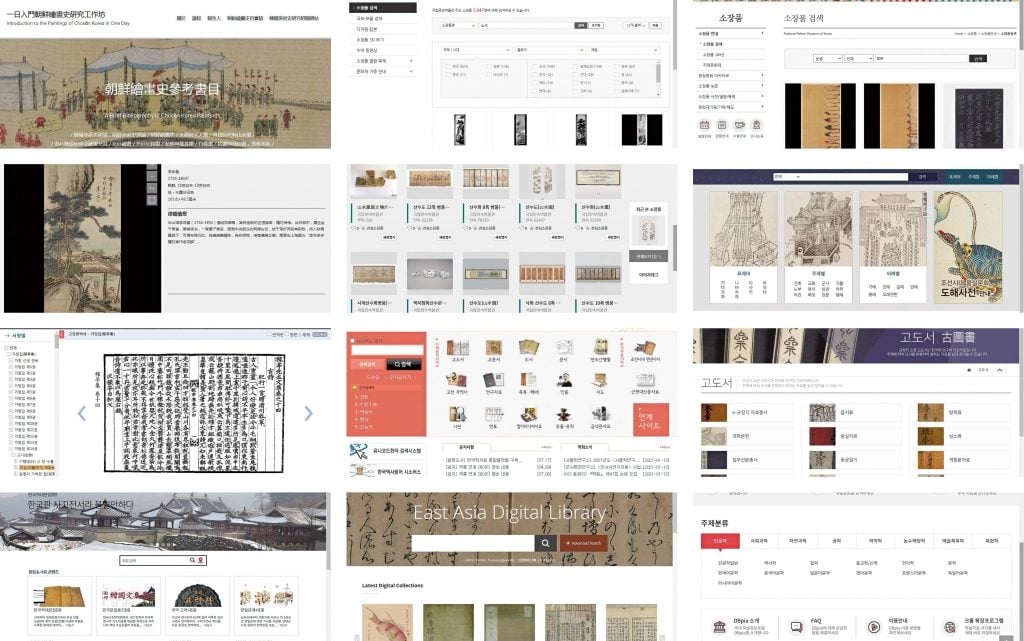The width and height of the screenshot is (1024, 641).
Task: Open the 고문서 category icon
Action: tap(494, 348)
